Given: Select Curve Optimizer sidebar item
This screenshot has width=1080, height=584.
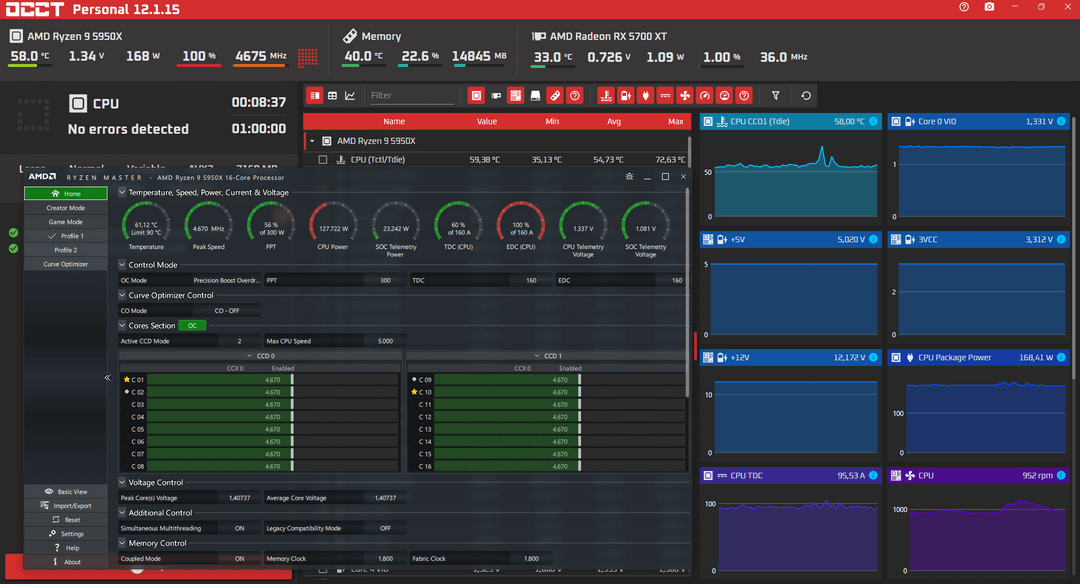Looking at the screenshot, I should [x=65, y=264].
